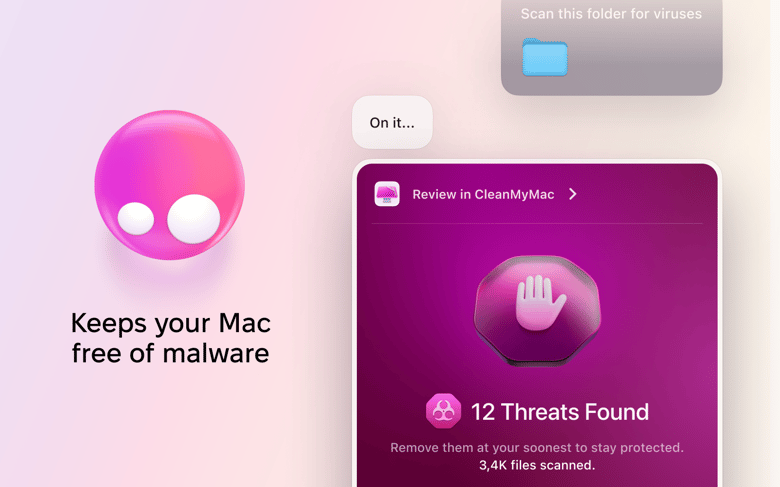Click the blue folder icon

[545, 57]
